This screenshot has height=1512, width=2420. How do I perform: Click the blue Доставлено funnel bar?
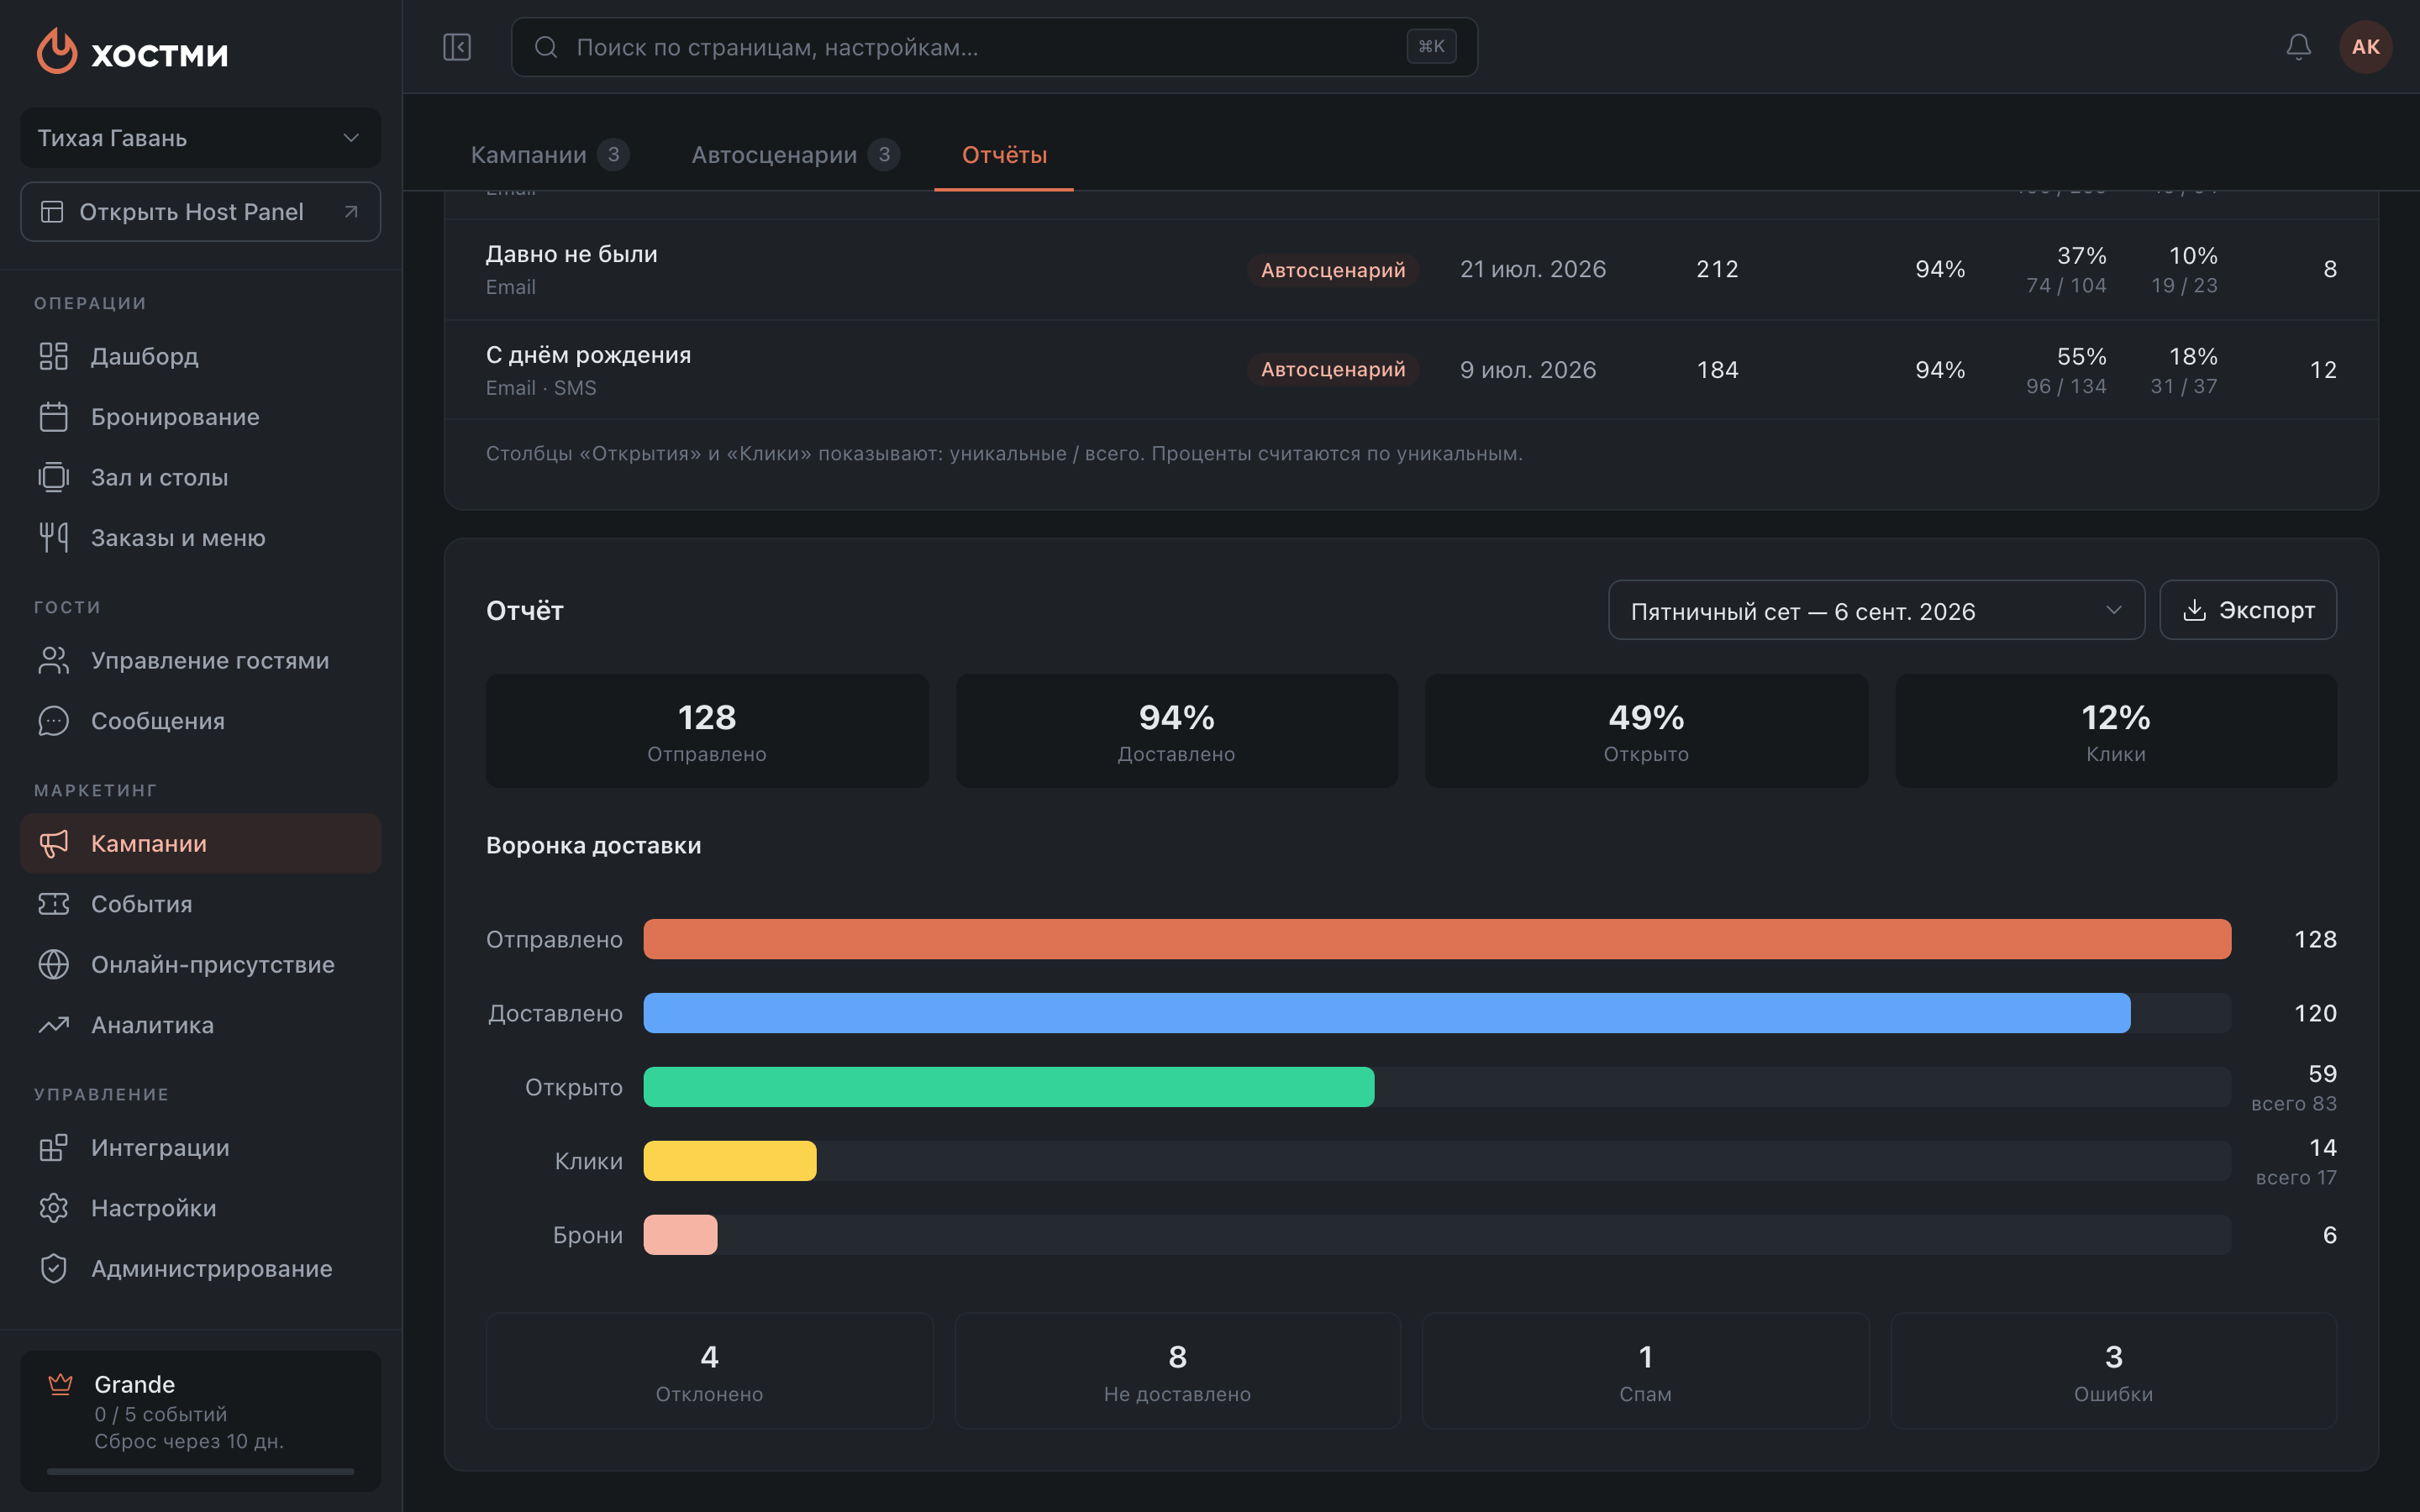[x=1387, y=1013]
